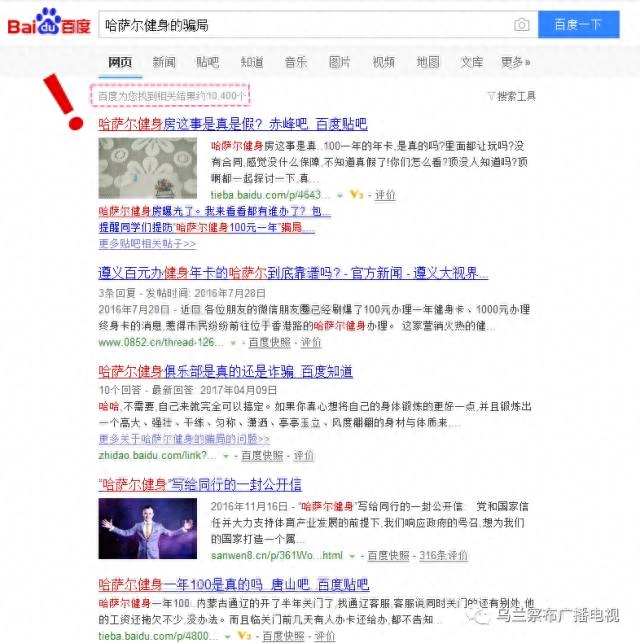Open the 搜索工具 filter icon
Image resolution: width=640 pixels, height=643 pixels.
[491, 96]
